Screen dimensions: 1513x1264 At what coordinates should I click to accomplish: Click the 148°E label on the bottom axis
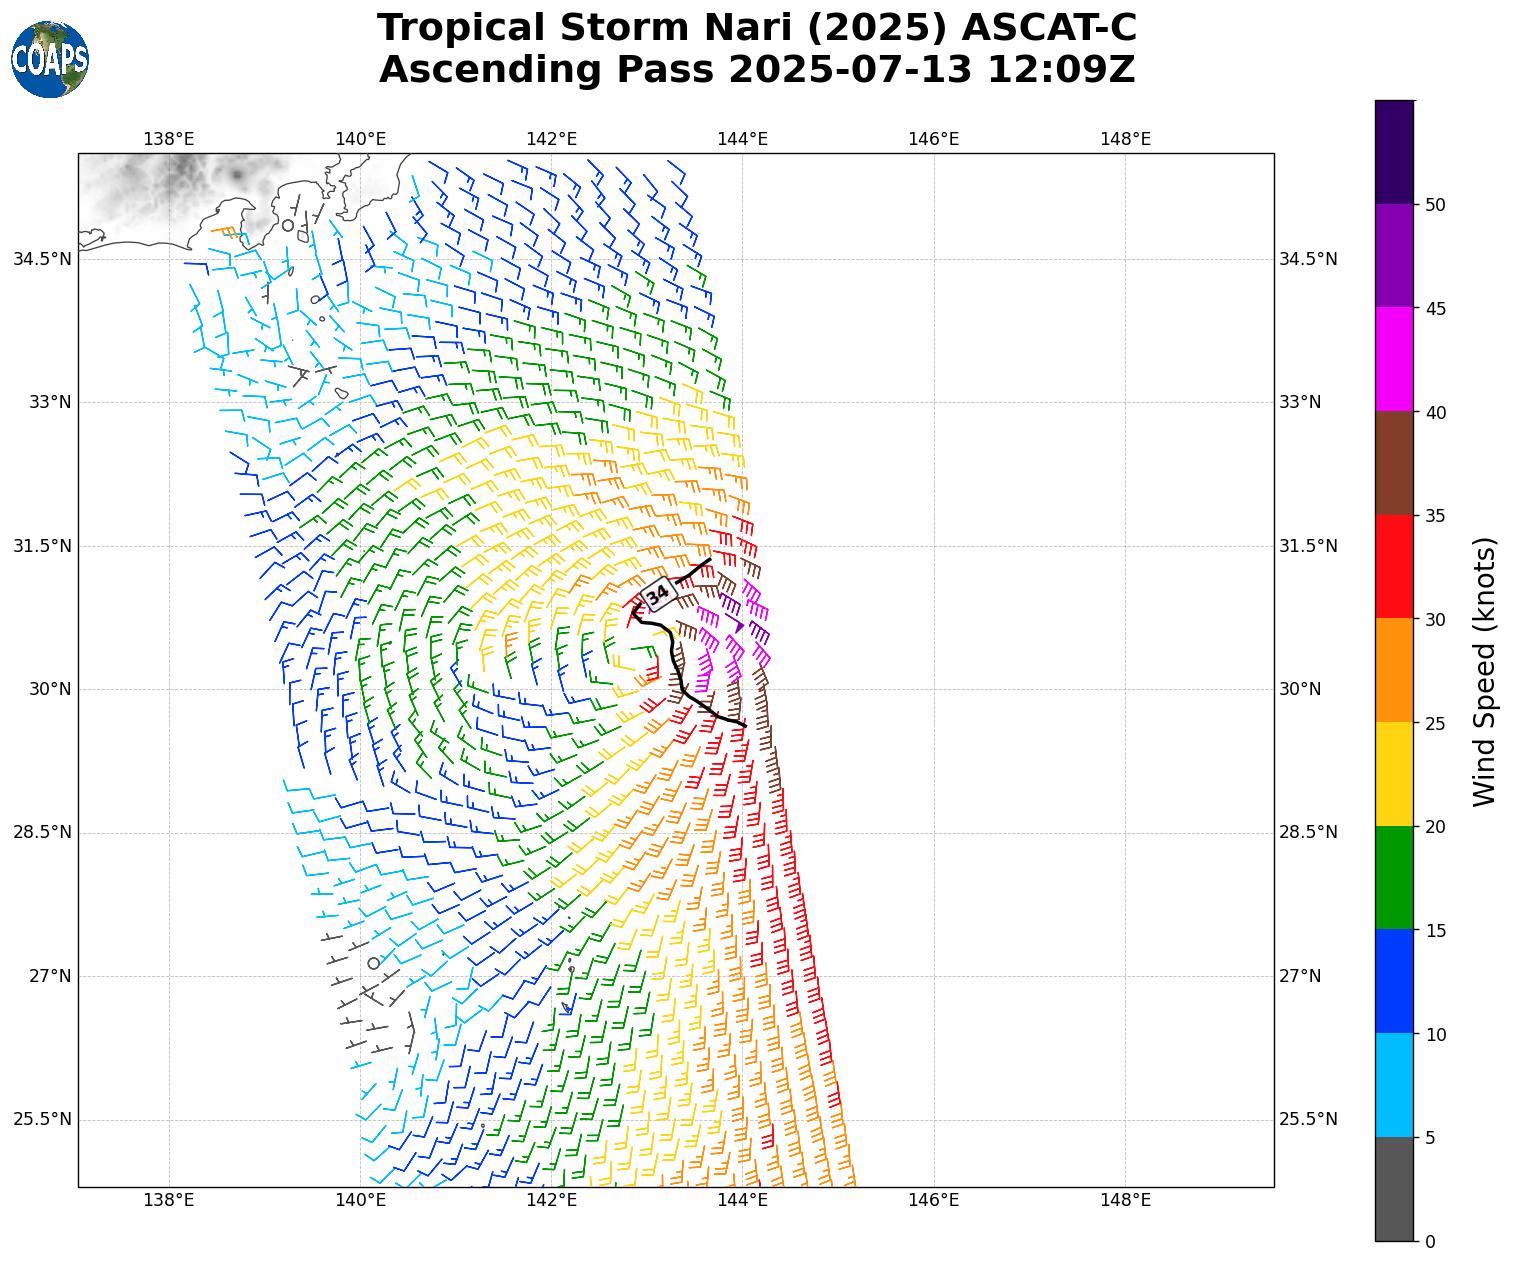point(1125,1200)
